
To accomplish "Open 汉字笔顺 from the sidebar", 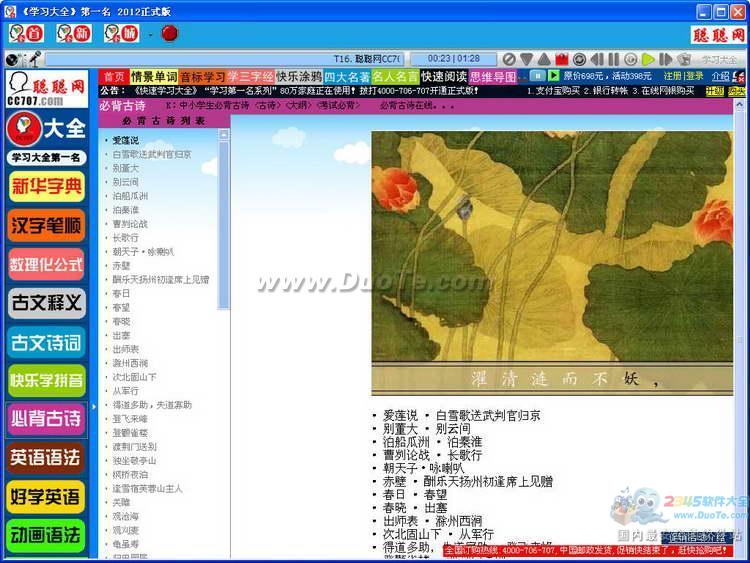I will point(46,225).
